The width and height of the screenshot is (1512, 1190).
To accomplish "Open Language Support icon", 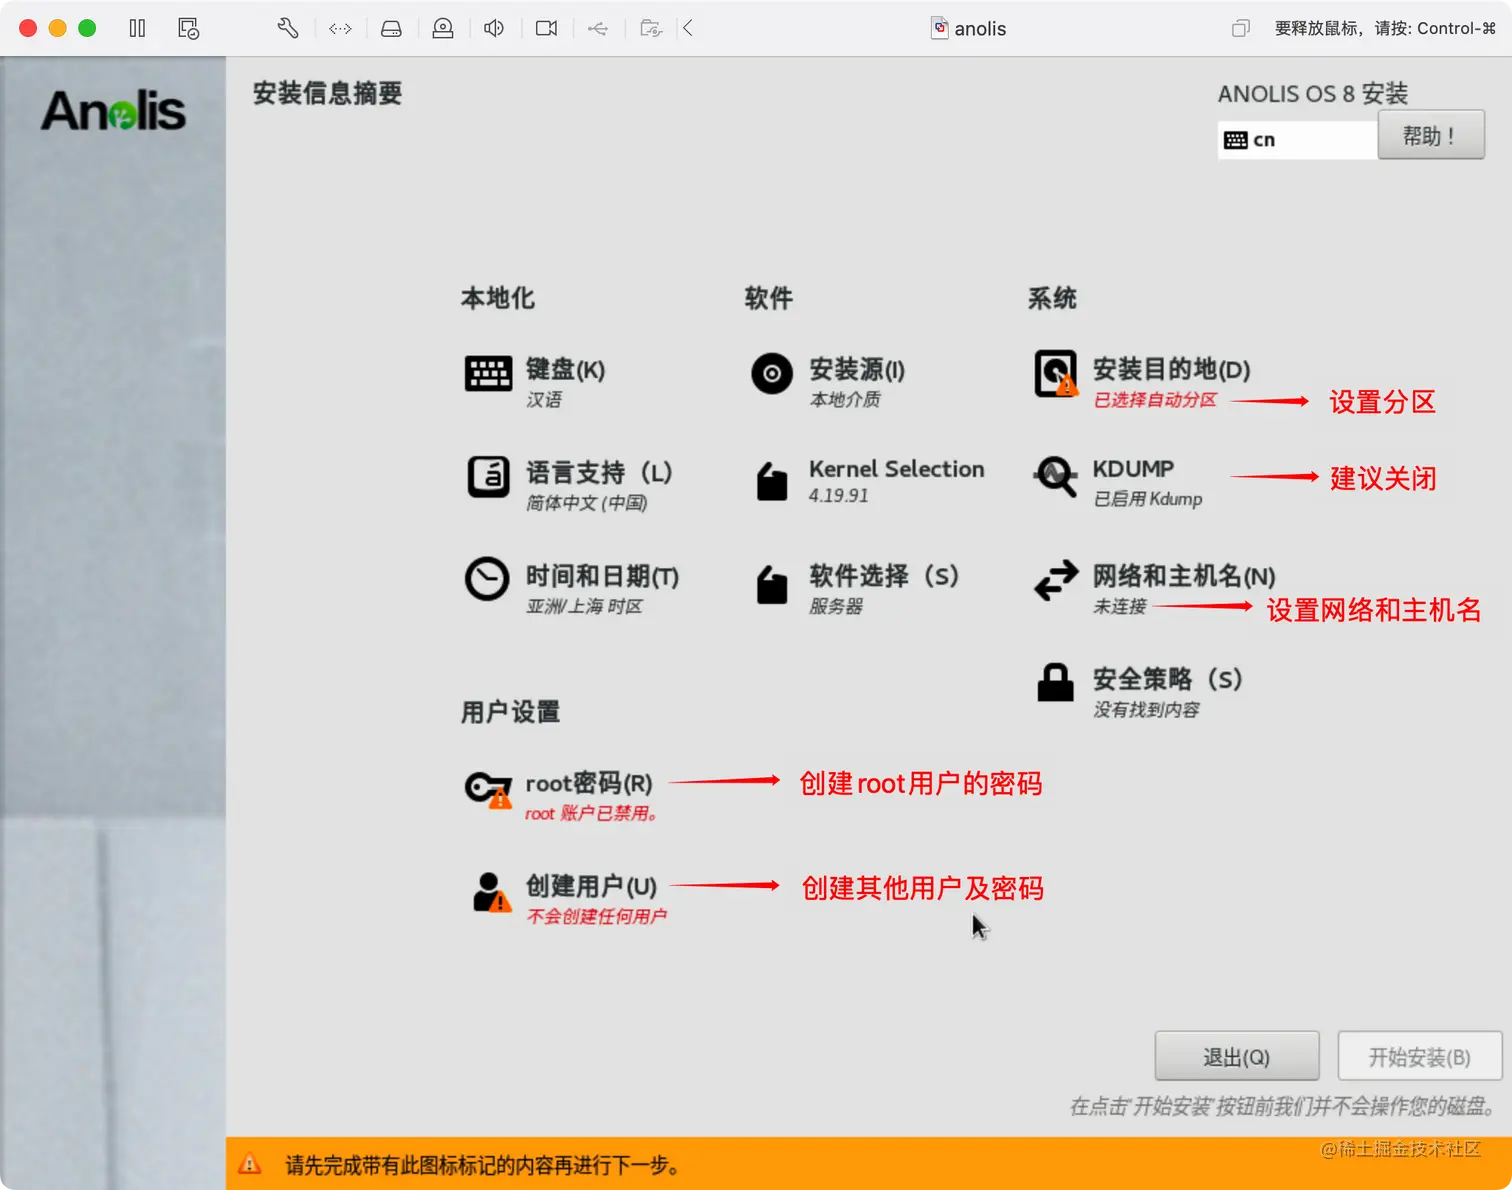I will tap(488, 477).
